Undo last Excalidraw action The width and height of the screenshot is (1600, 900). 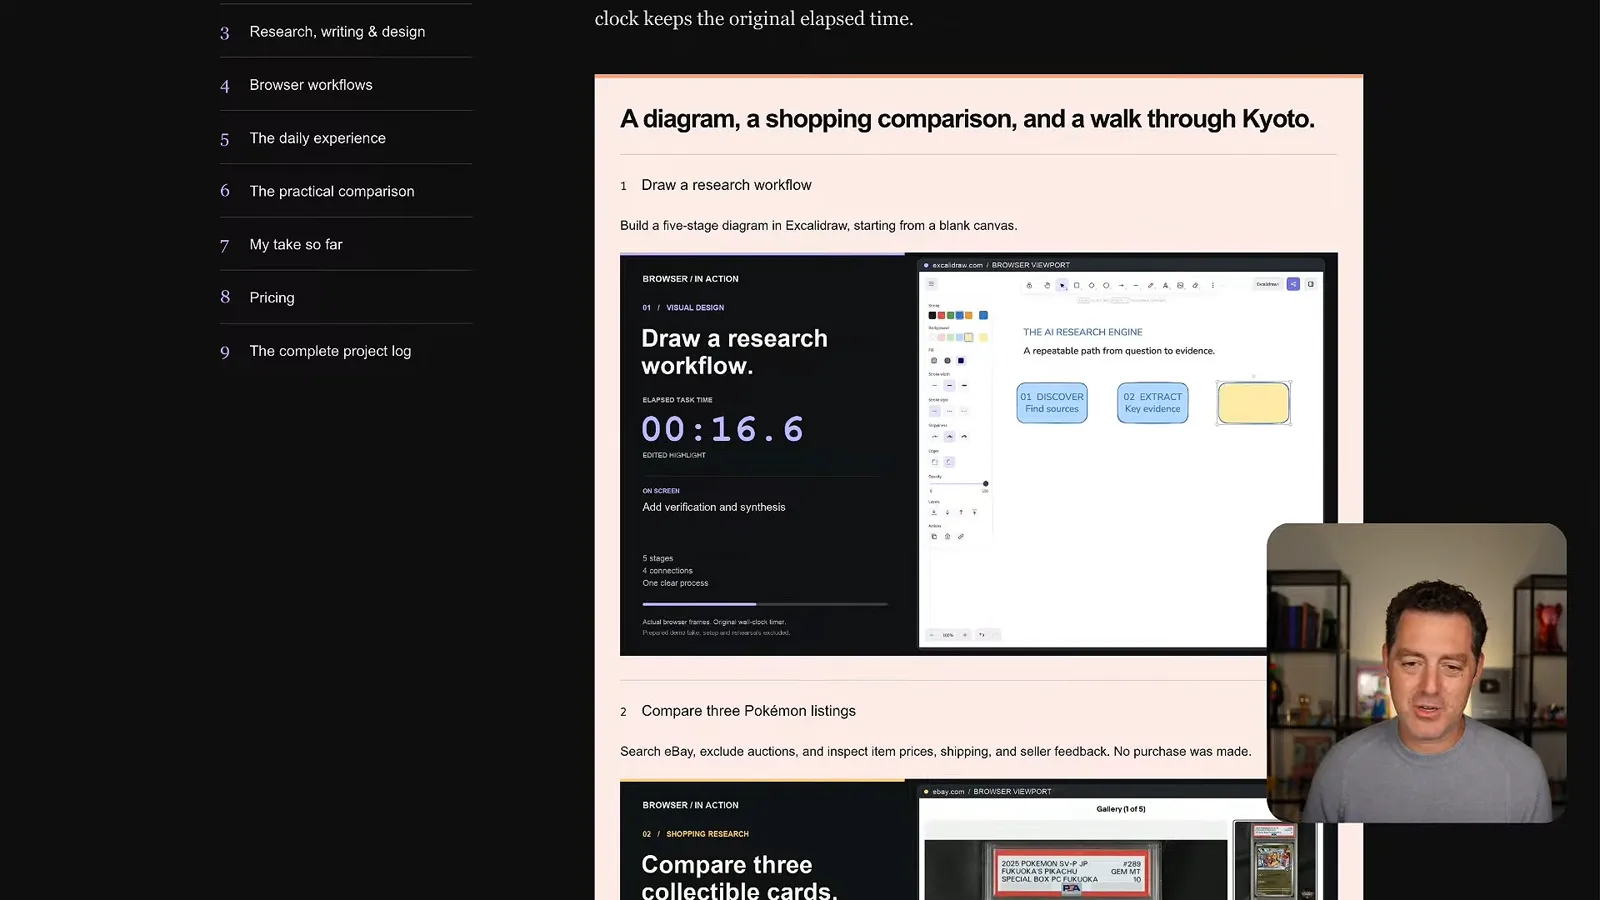(x=982, y=635)
